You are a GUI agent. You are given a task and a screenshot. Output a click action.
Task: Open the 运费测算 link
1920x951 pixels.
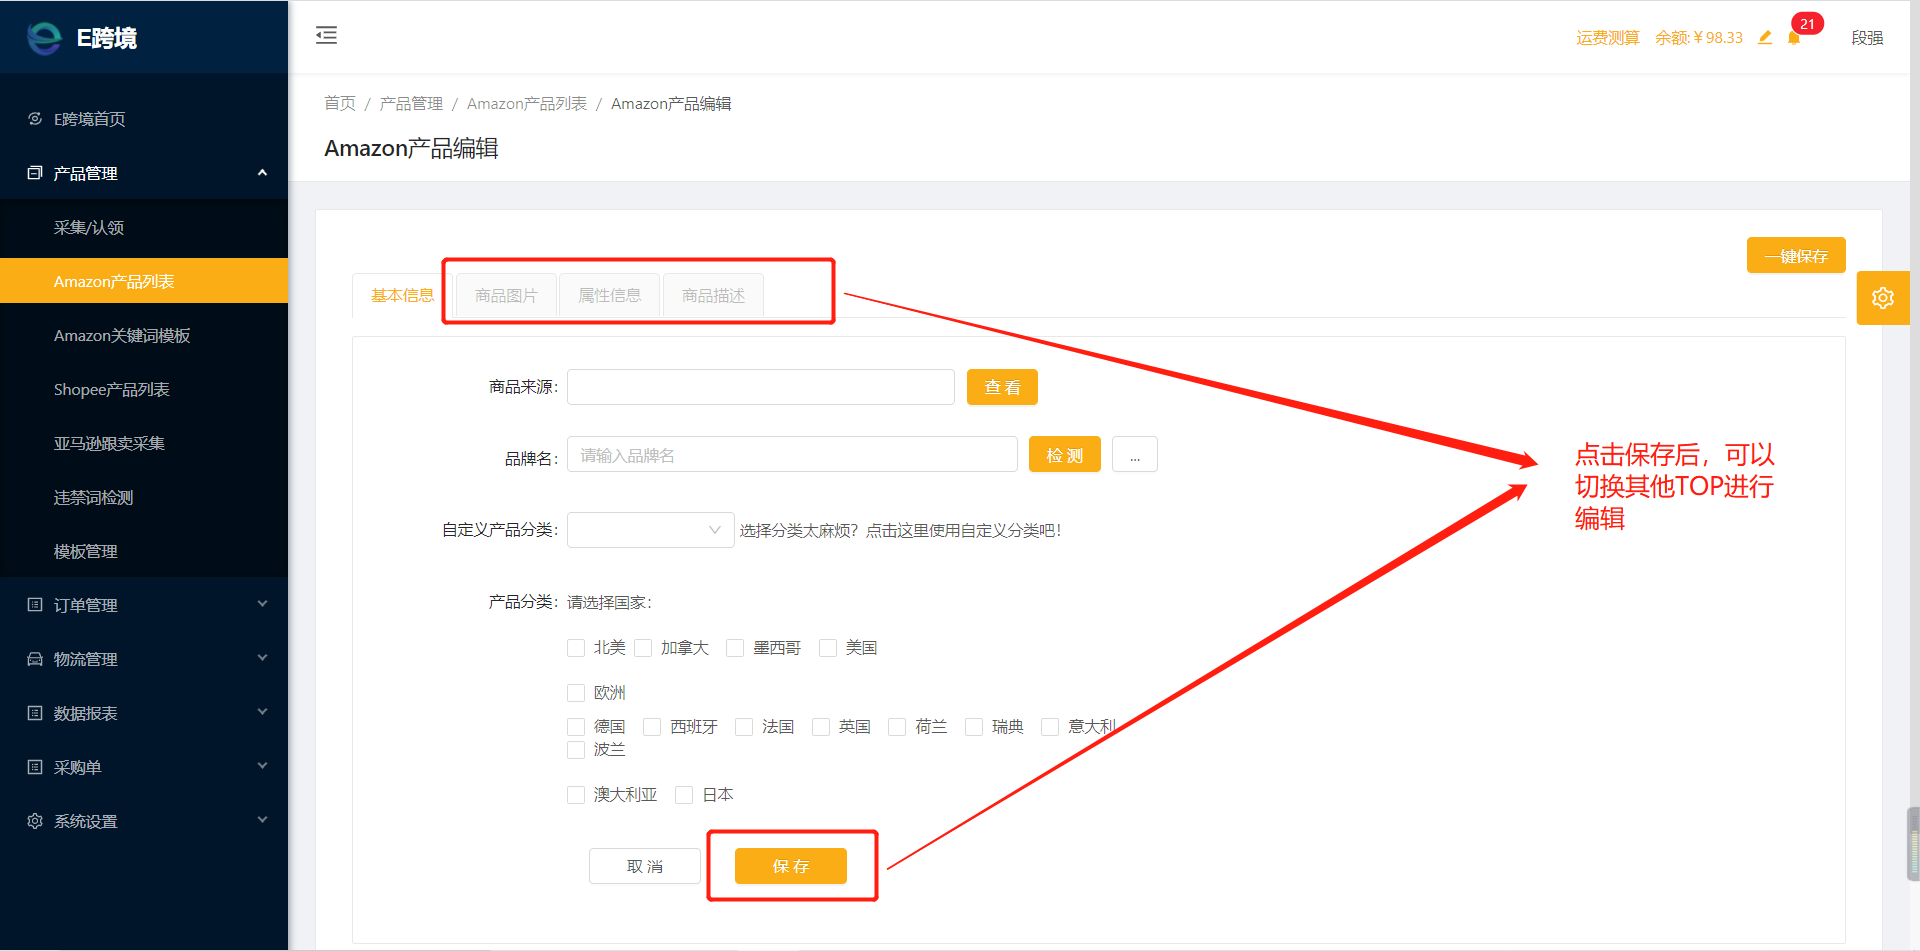click(1608, 38)
